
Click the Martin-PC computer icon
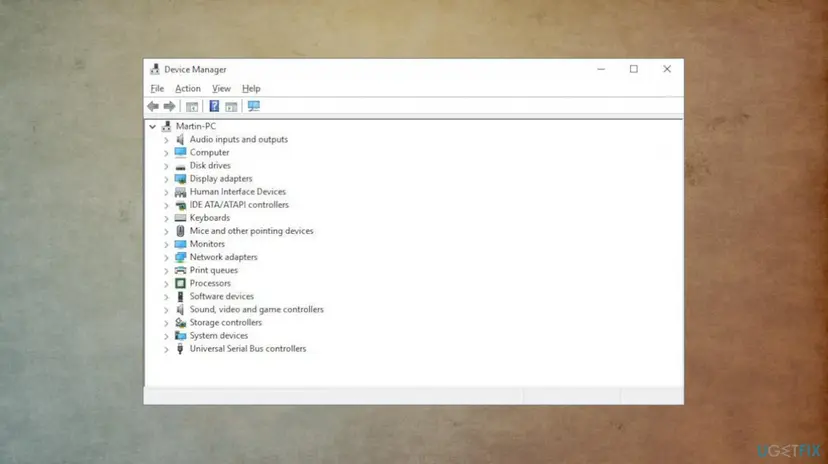[167, 126]
